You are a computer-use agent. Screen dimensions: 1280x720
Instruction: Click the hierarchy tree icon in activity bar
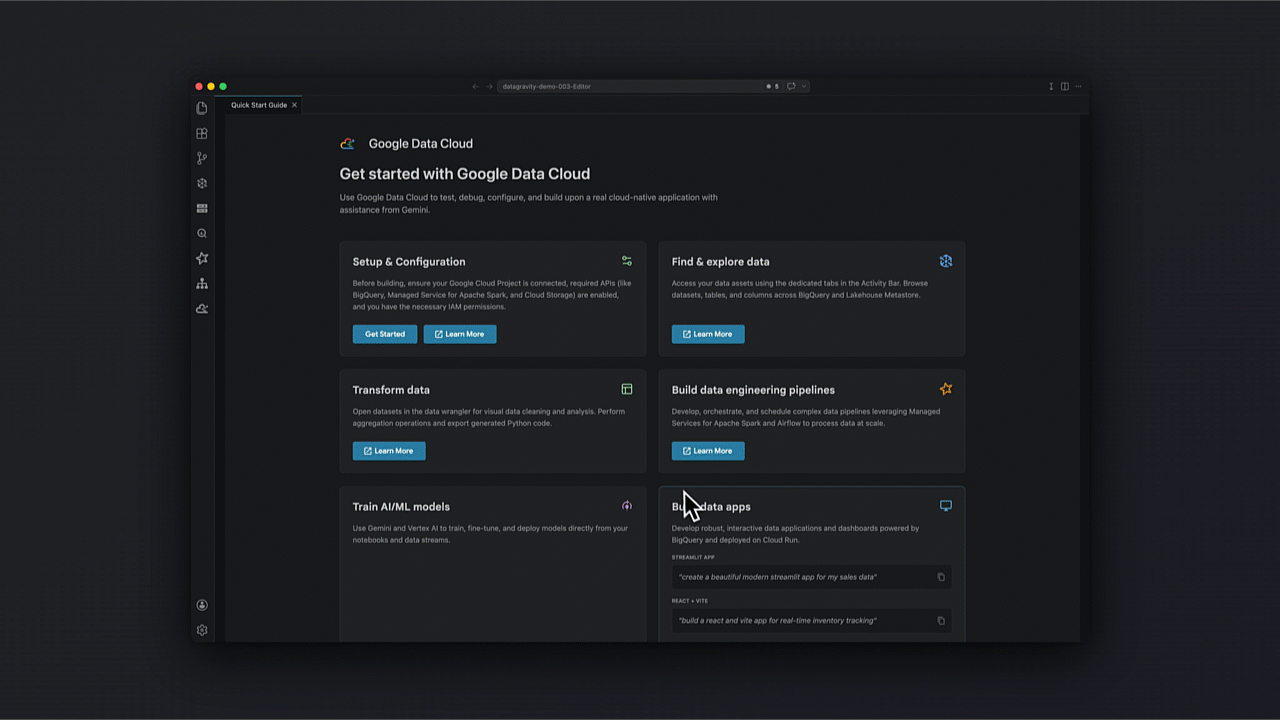[x=202, y=284]
